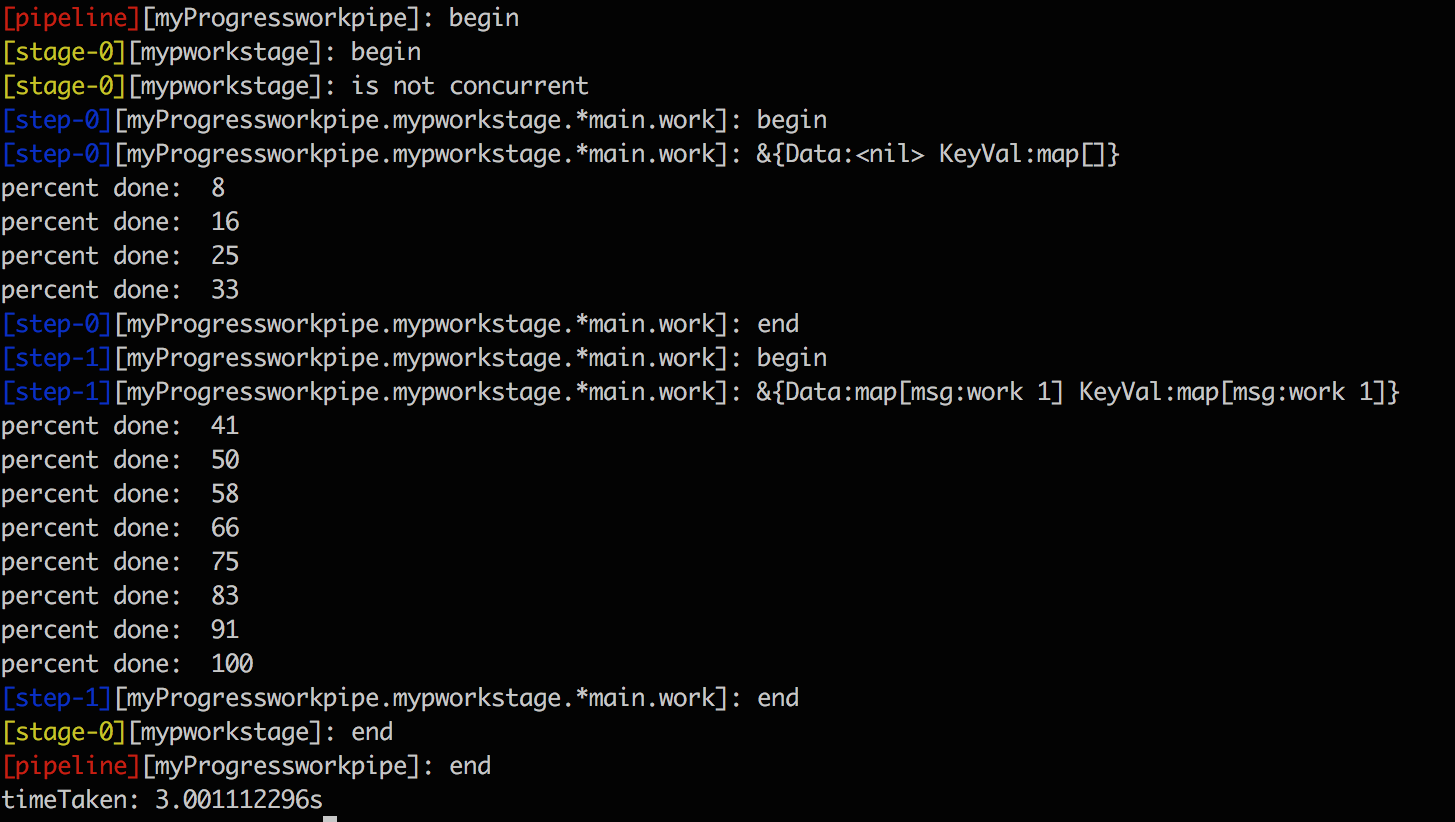The image size is (1455, 822).
Task: Click the 'percent done: 33' line
Action: (120, 290)
